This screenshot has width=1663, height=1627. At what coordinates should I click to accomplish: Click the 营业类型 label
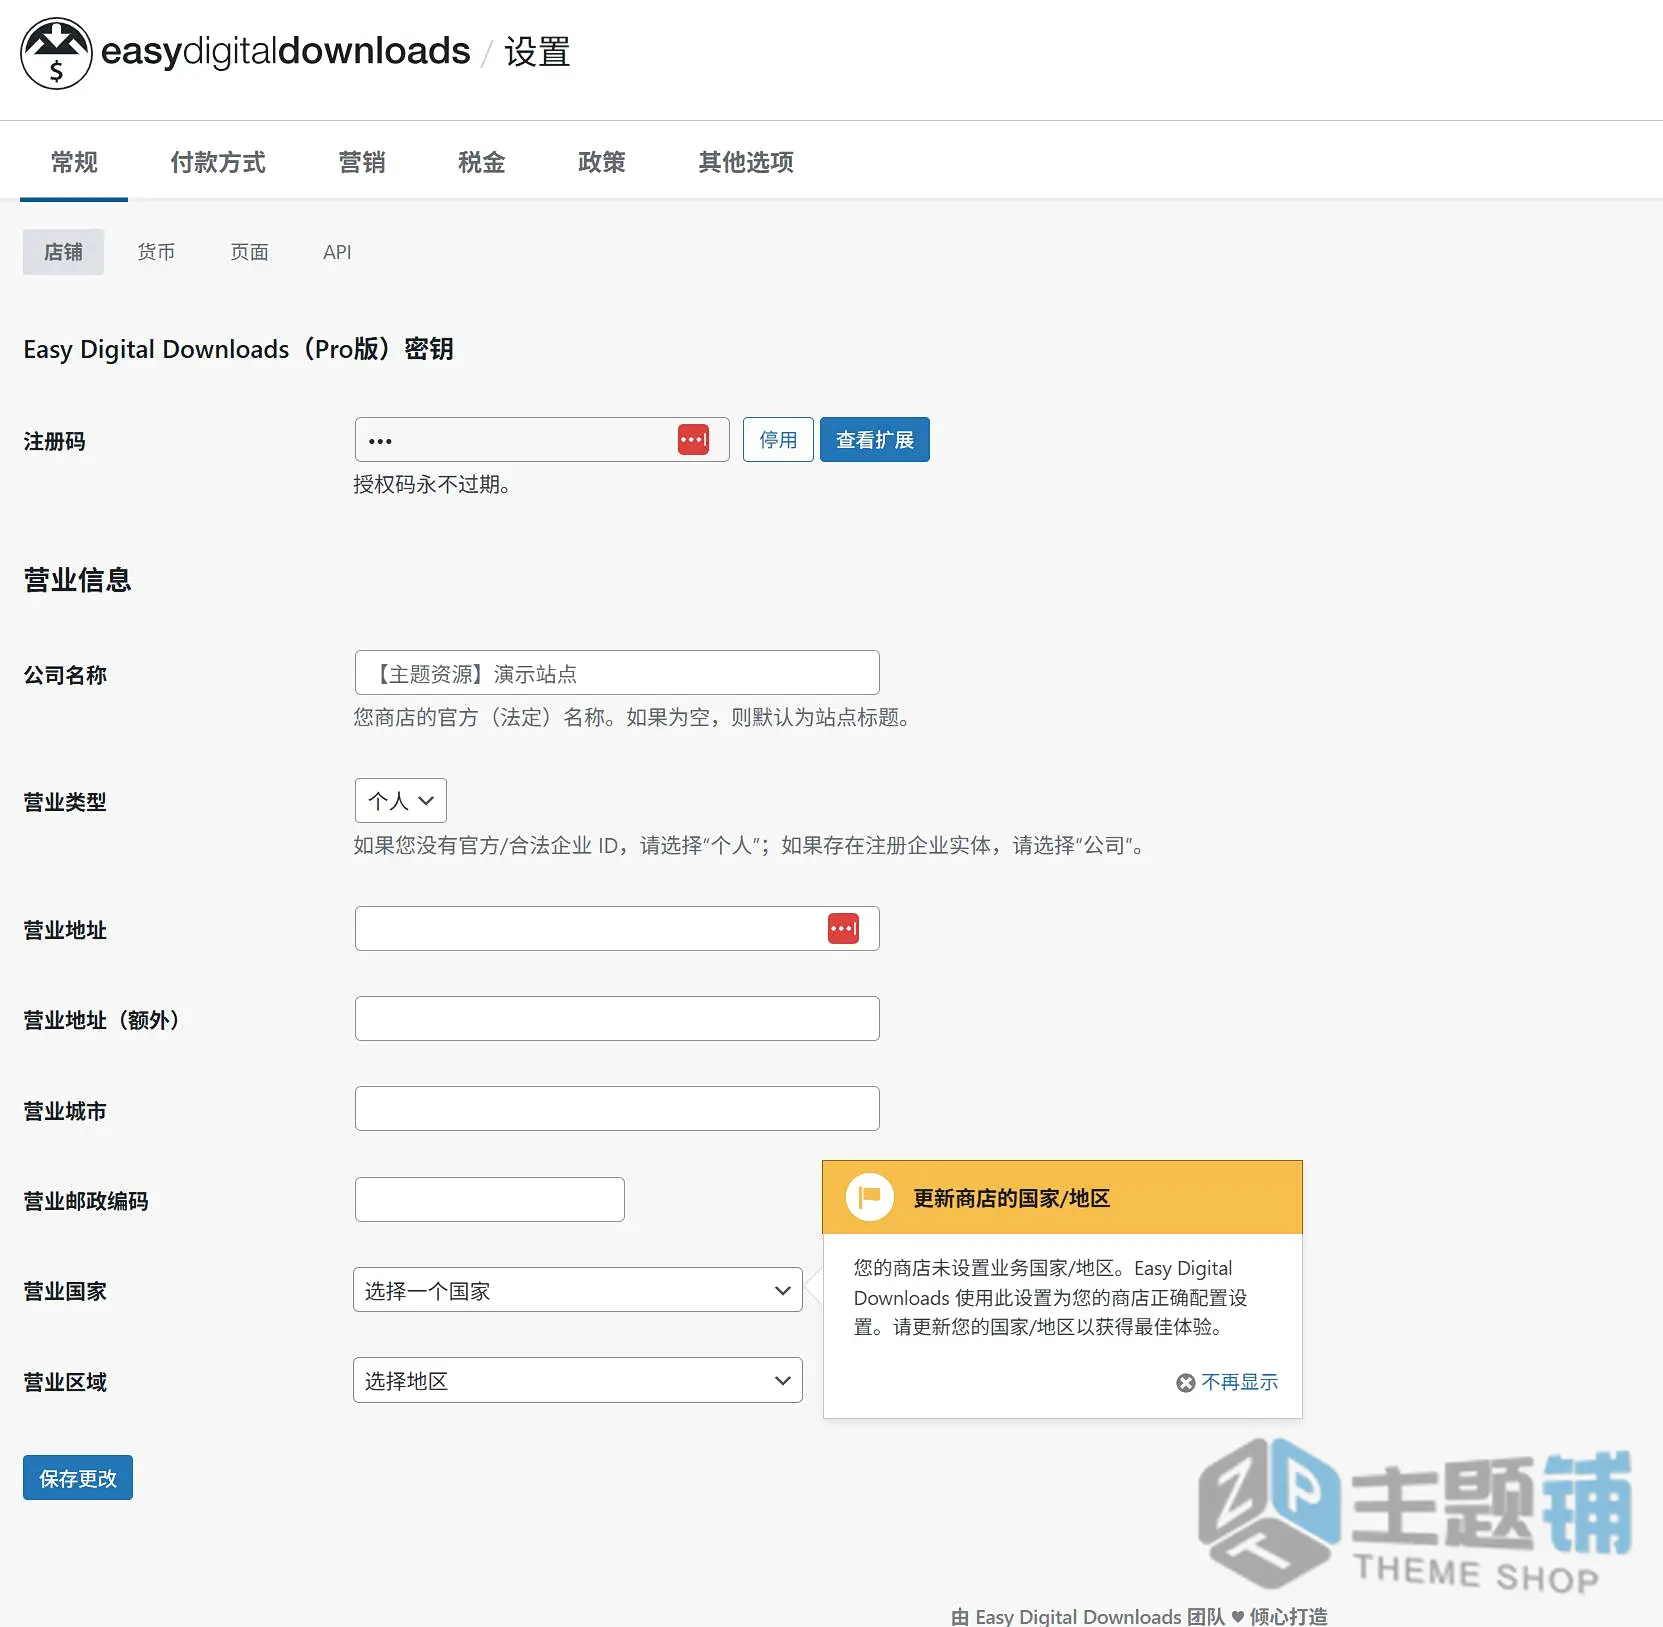(65, 802)
